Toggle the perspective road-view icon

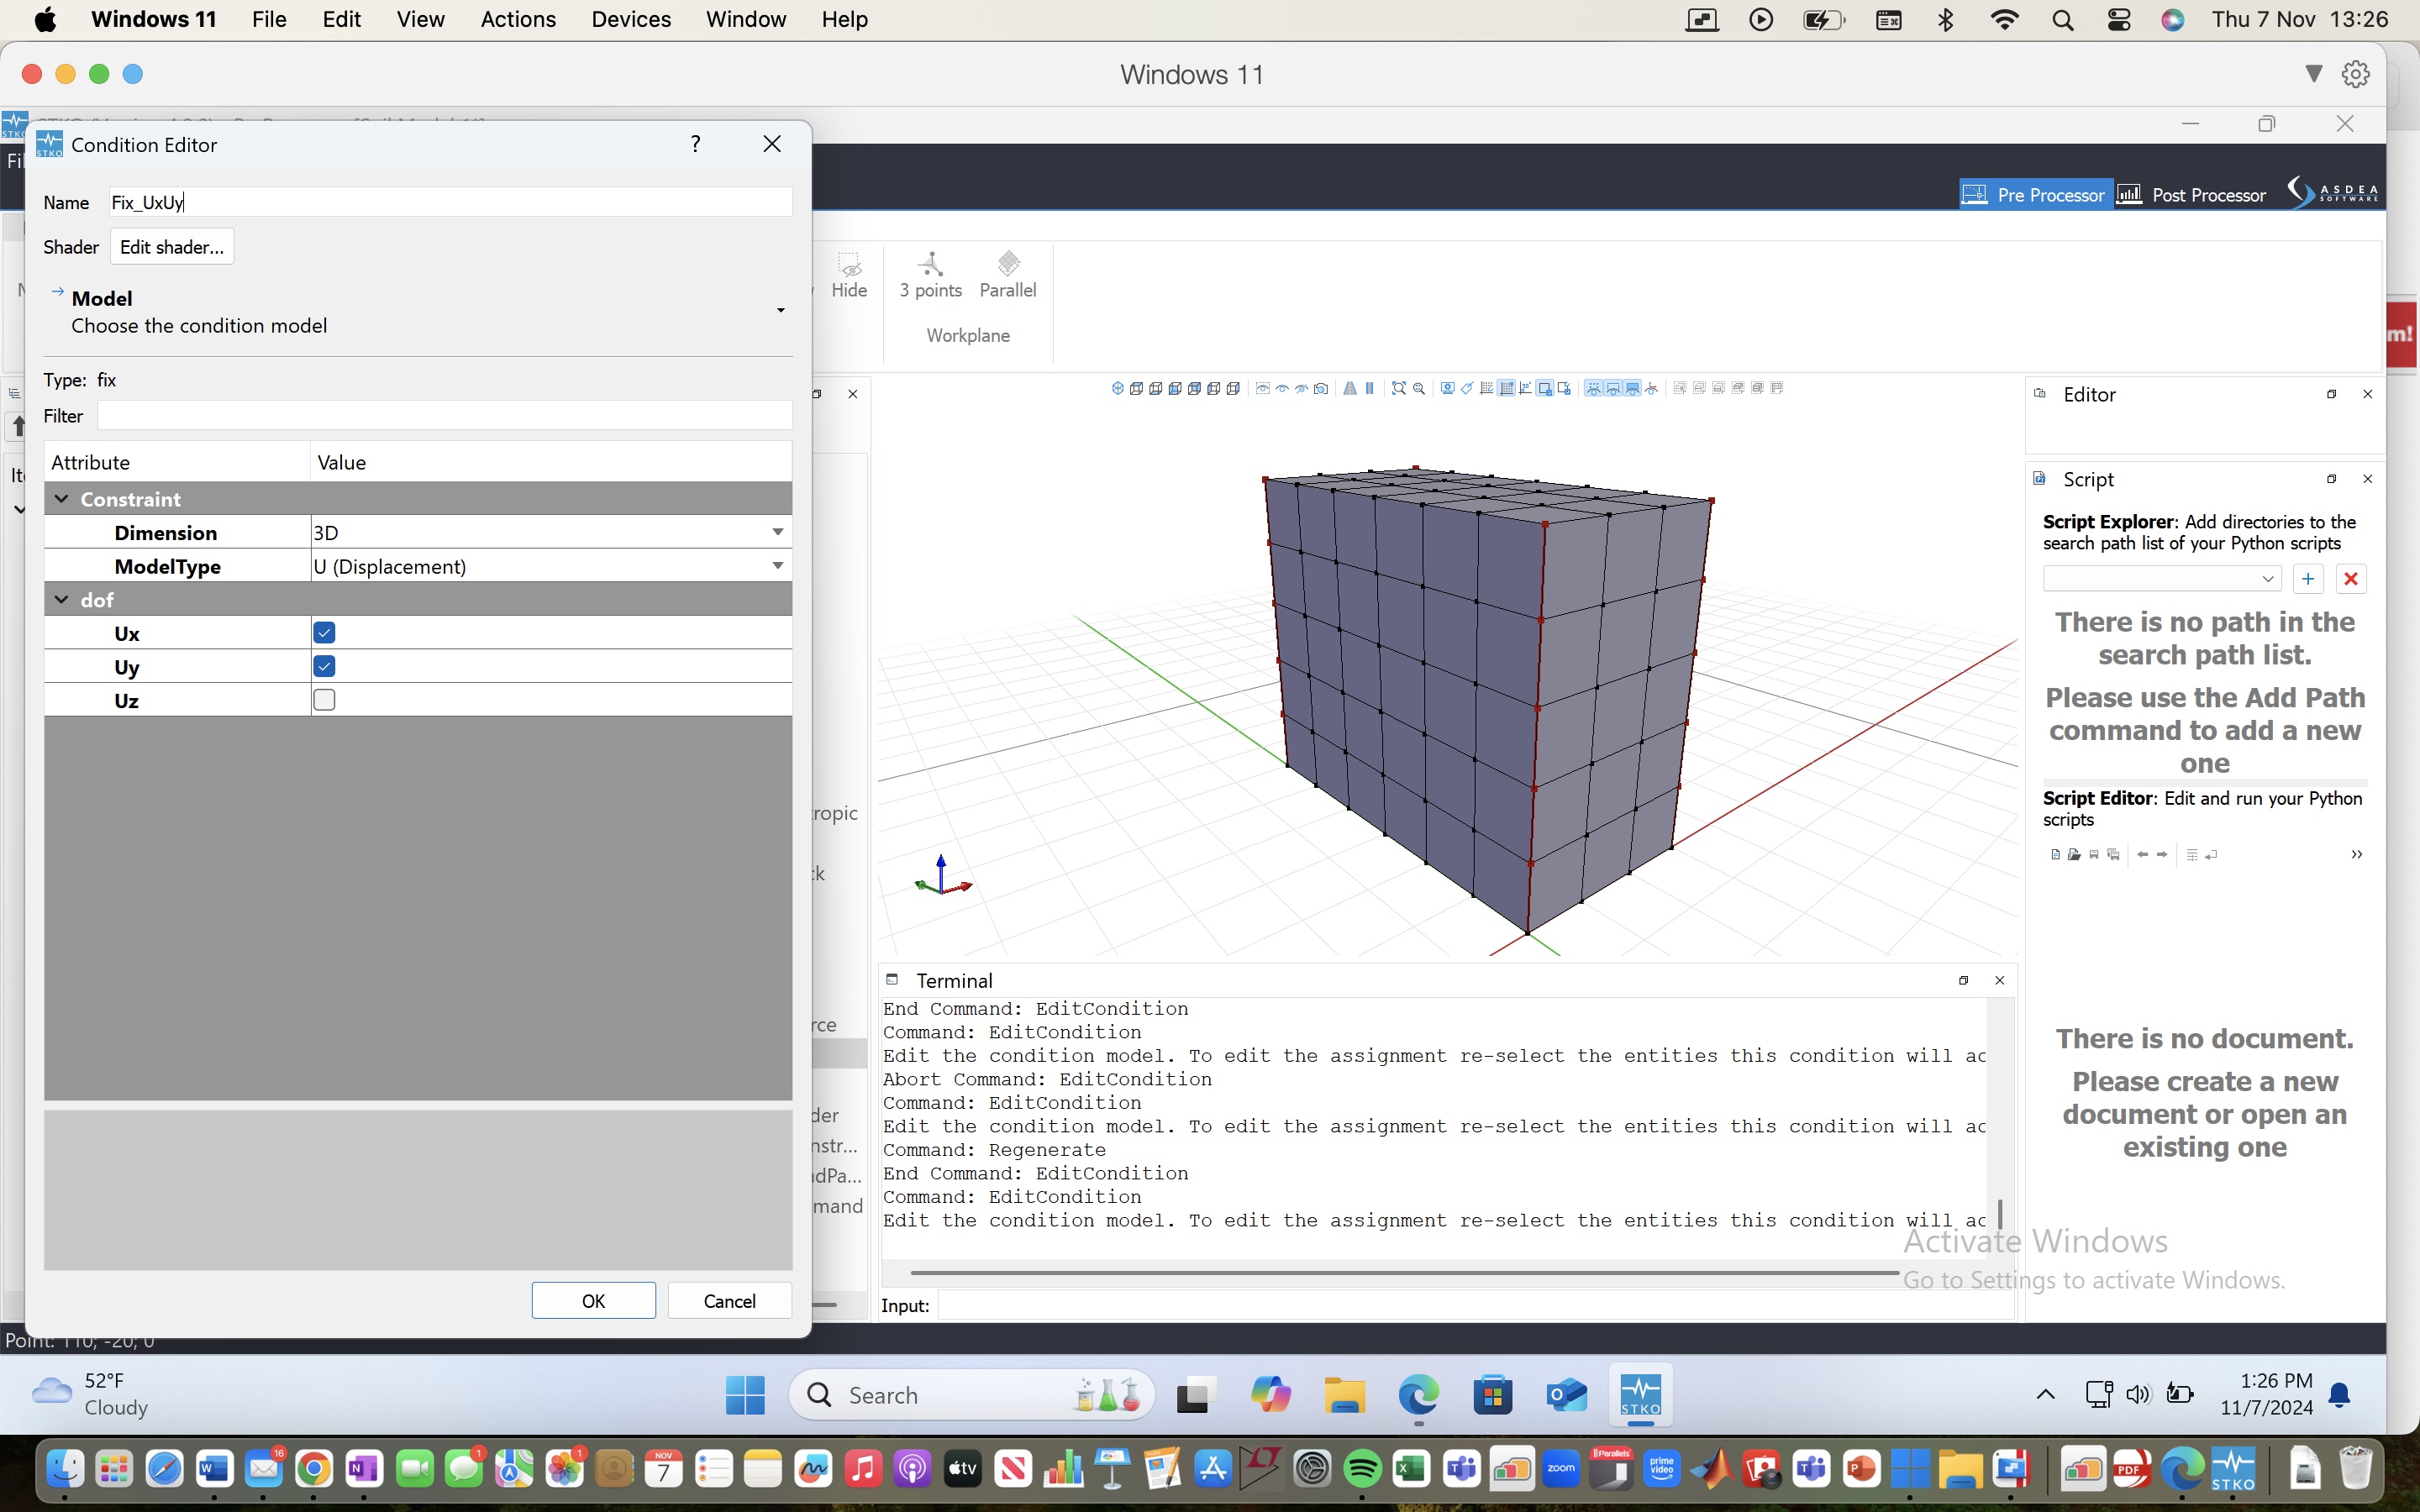coord(1350,389)
